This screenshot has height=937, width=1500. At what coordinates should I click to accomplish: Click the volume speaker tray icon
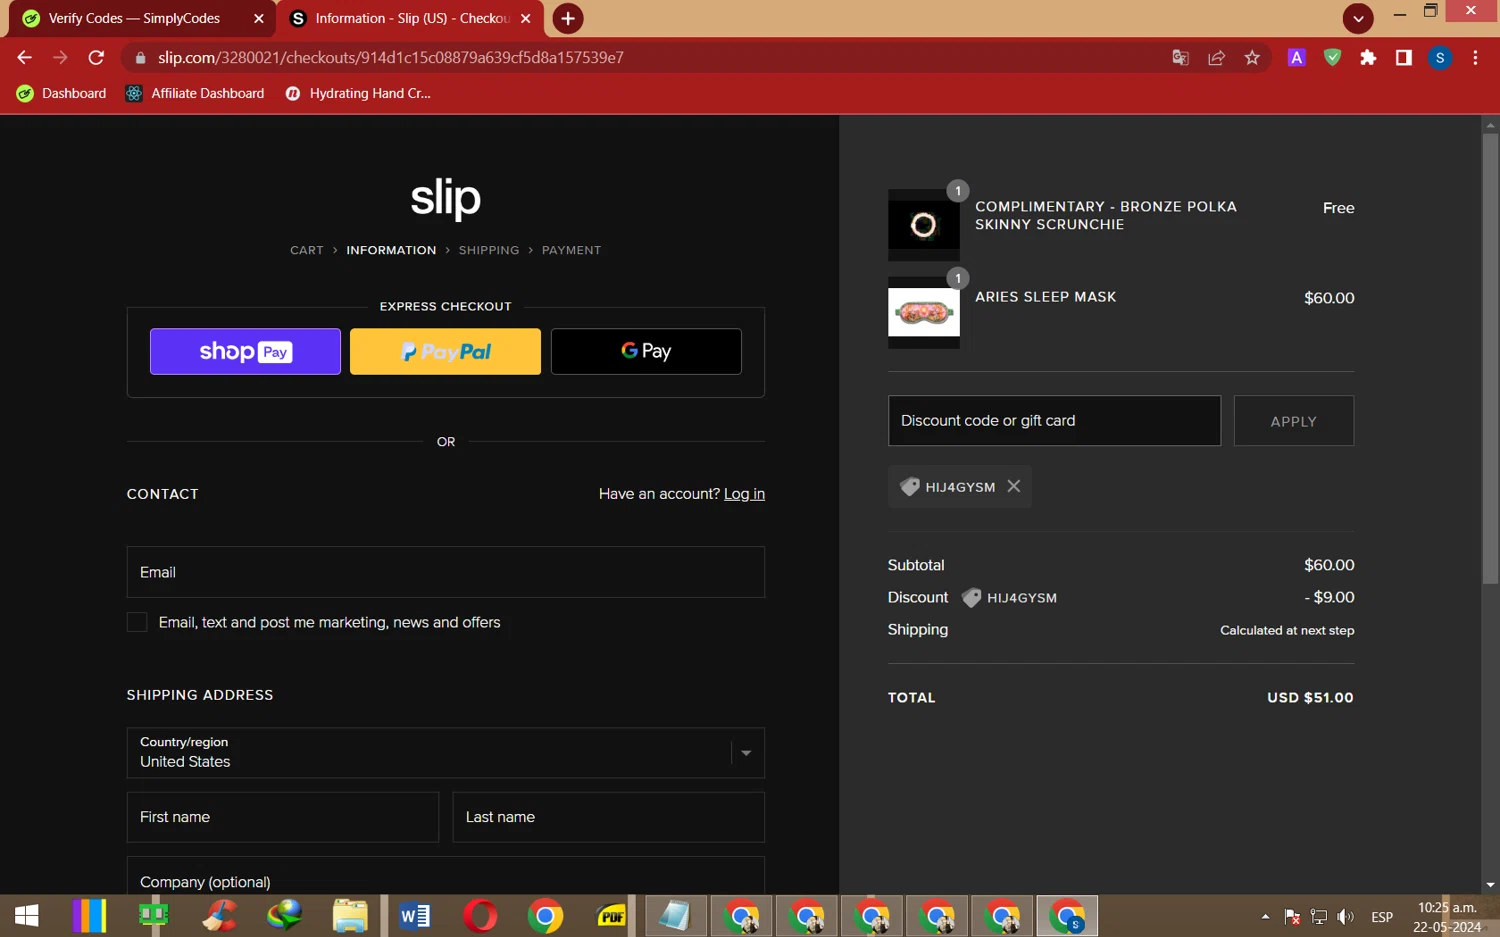coord(1346,917)
